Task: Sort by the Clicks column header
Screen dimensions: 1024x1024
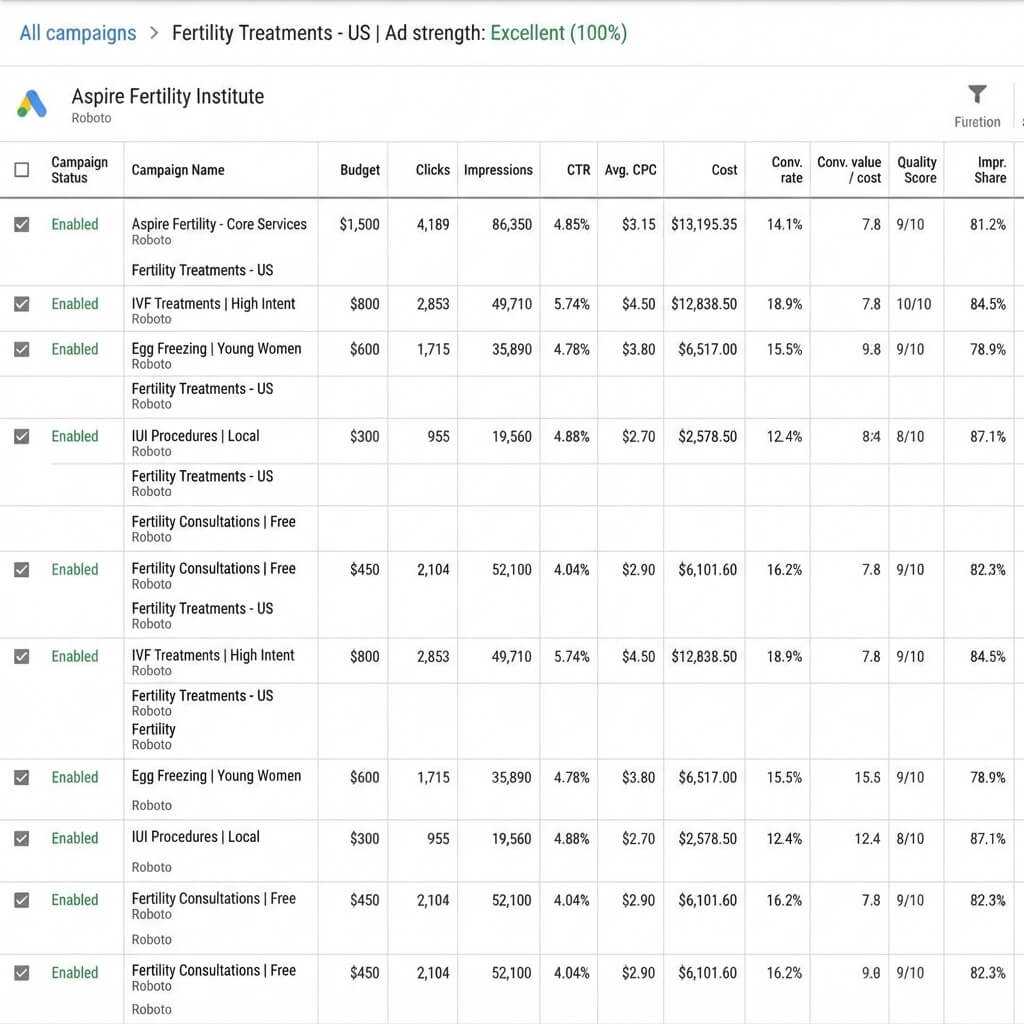Action: point(432,170)
